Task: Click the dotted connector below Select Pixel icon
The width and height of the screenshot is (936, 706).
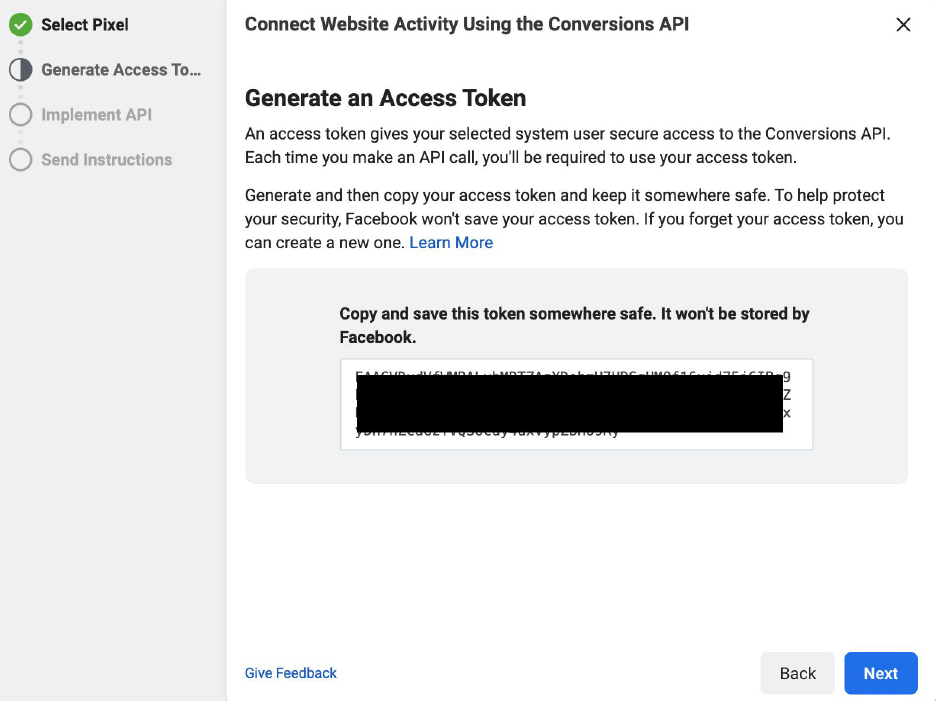Action: point(20,47)
